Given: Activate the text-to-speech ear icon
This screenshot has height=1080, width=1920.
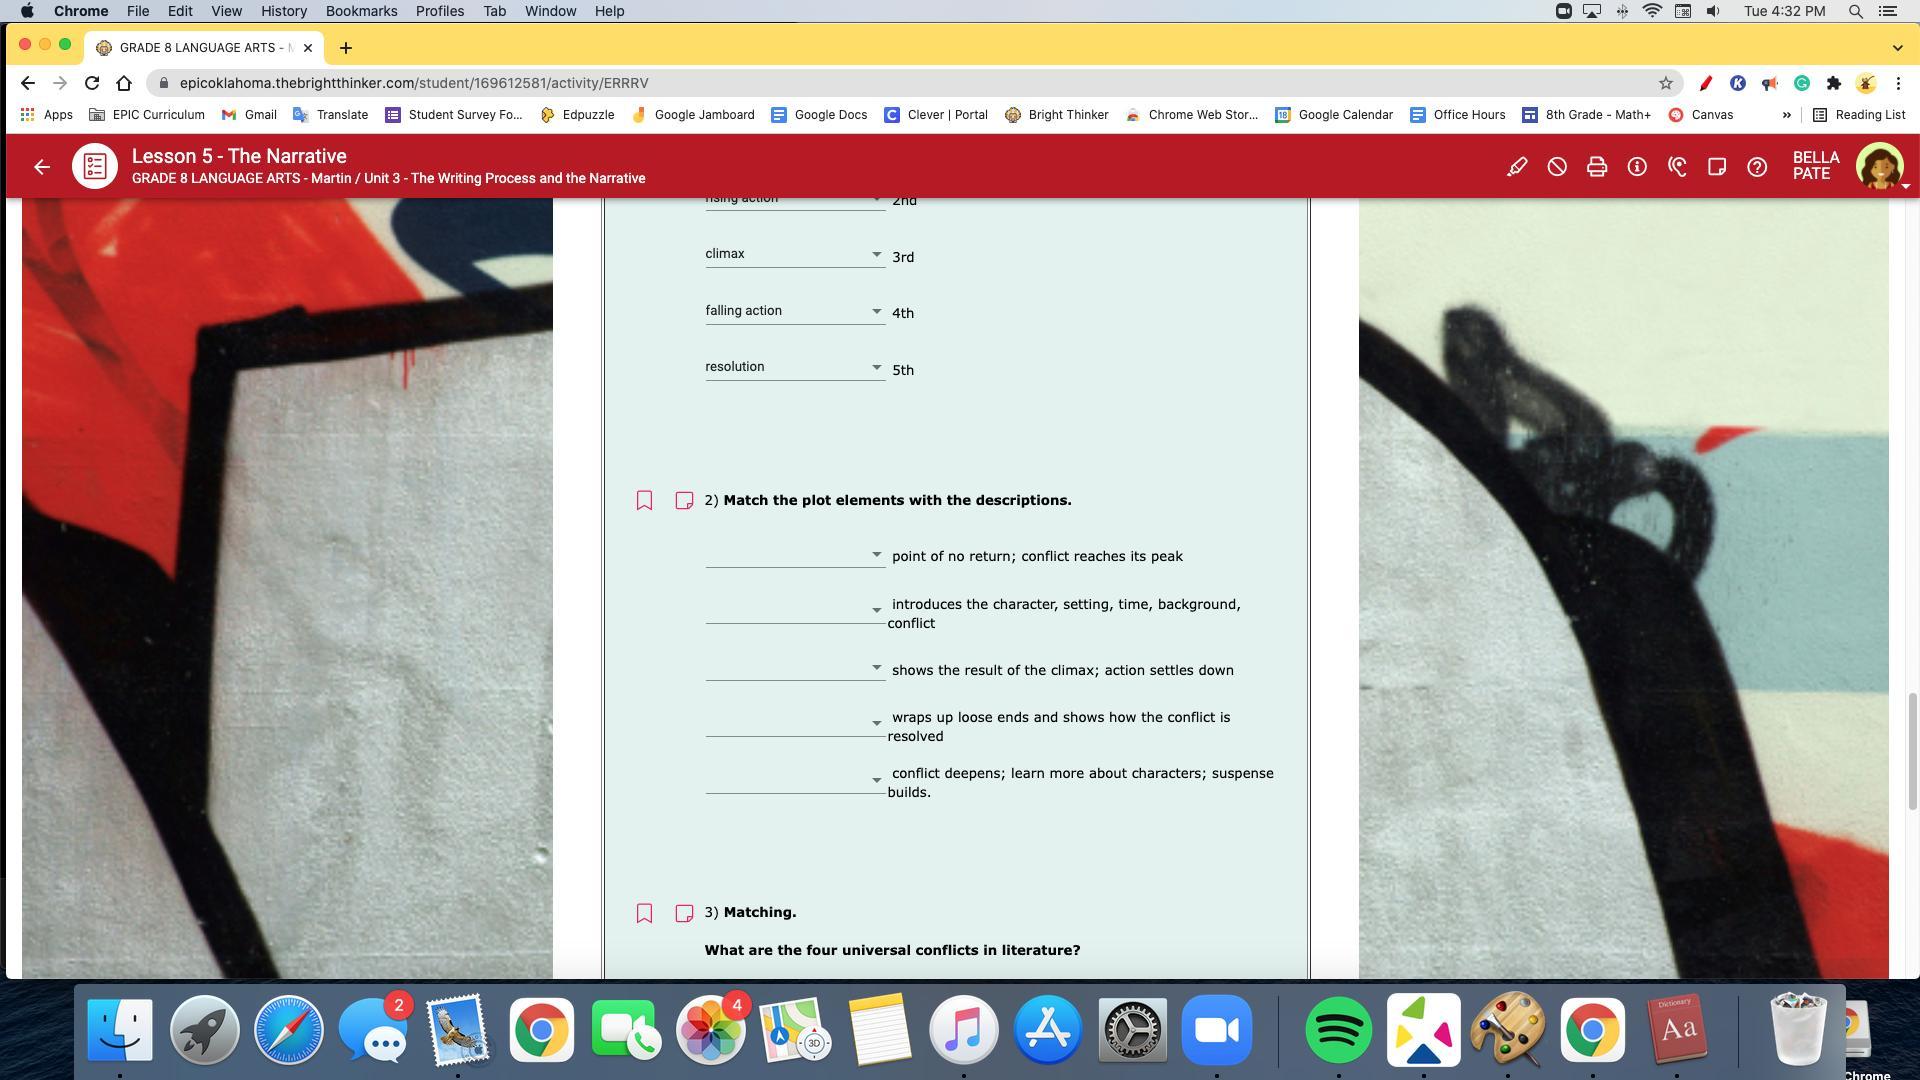Looking at the screenshot, I should coord(1677,167).
